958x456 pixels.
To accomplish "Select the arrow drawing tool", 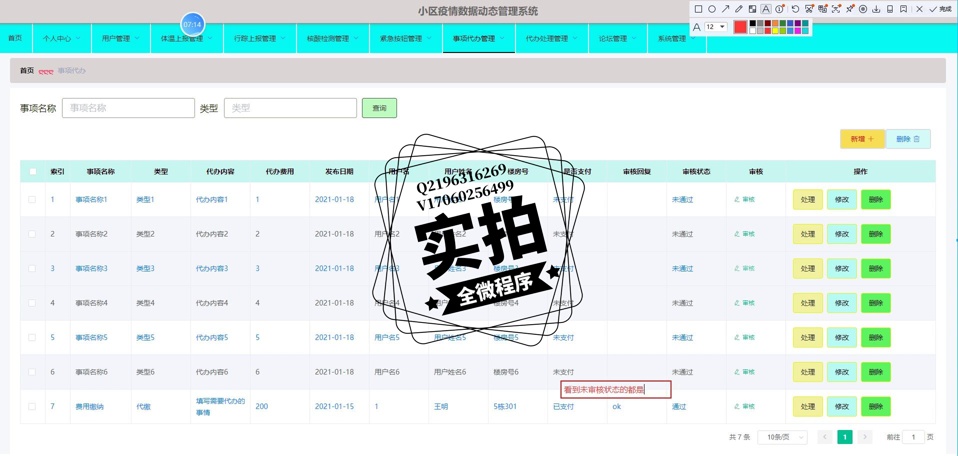I will [725, 9].
